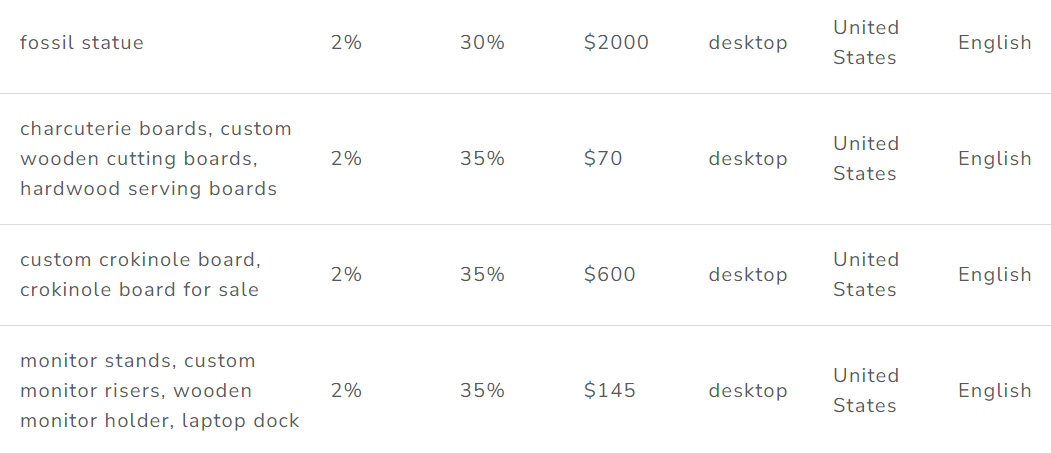Viewport: 1051px width, 453px height.
Task: Click the $145 price value
Action: [609, 391]
